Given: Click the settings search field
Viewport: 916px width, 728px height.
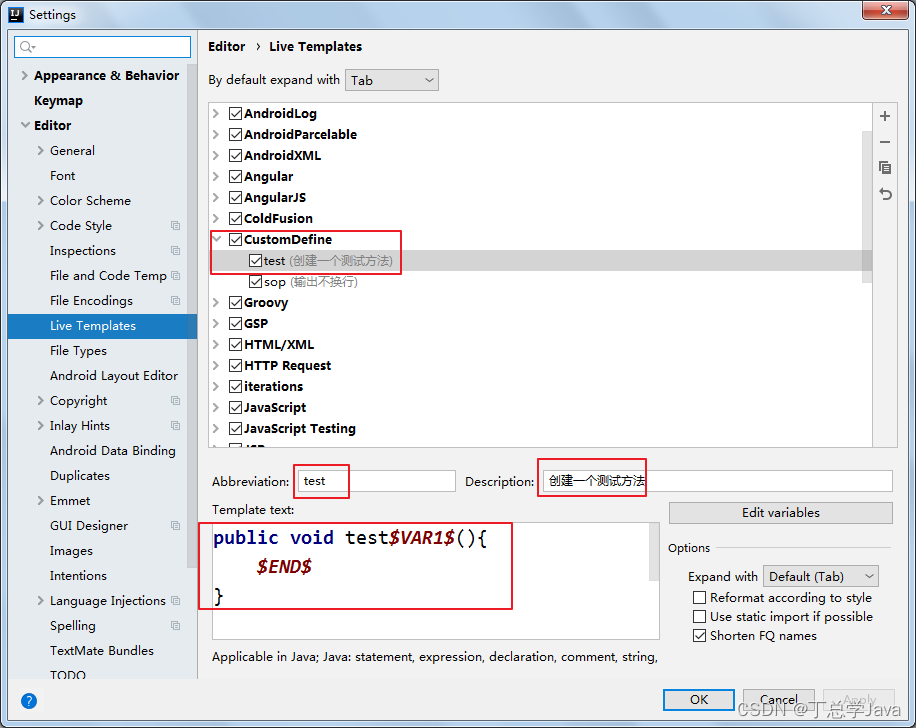Looking at the screenshot, I should 103,47.
